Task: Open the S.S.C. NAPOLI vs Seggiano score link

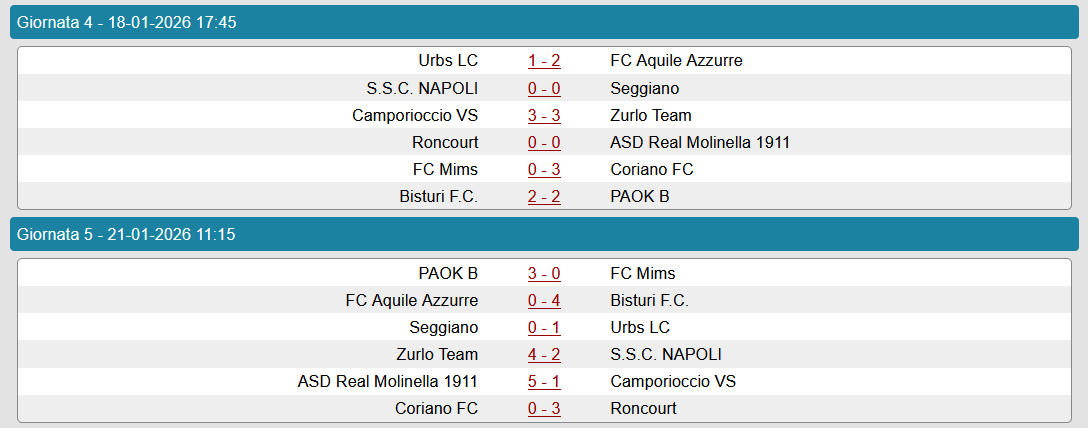Action: click(544, 88)
